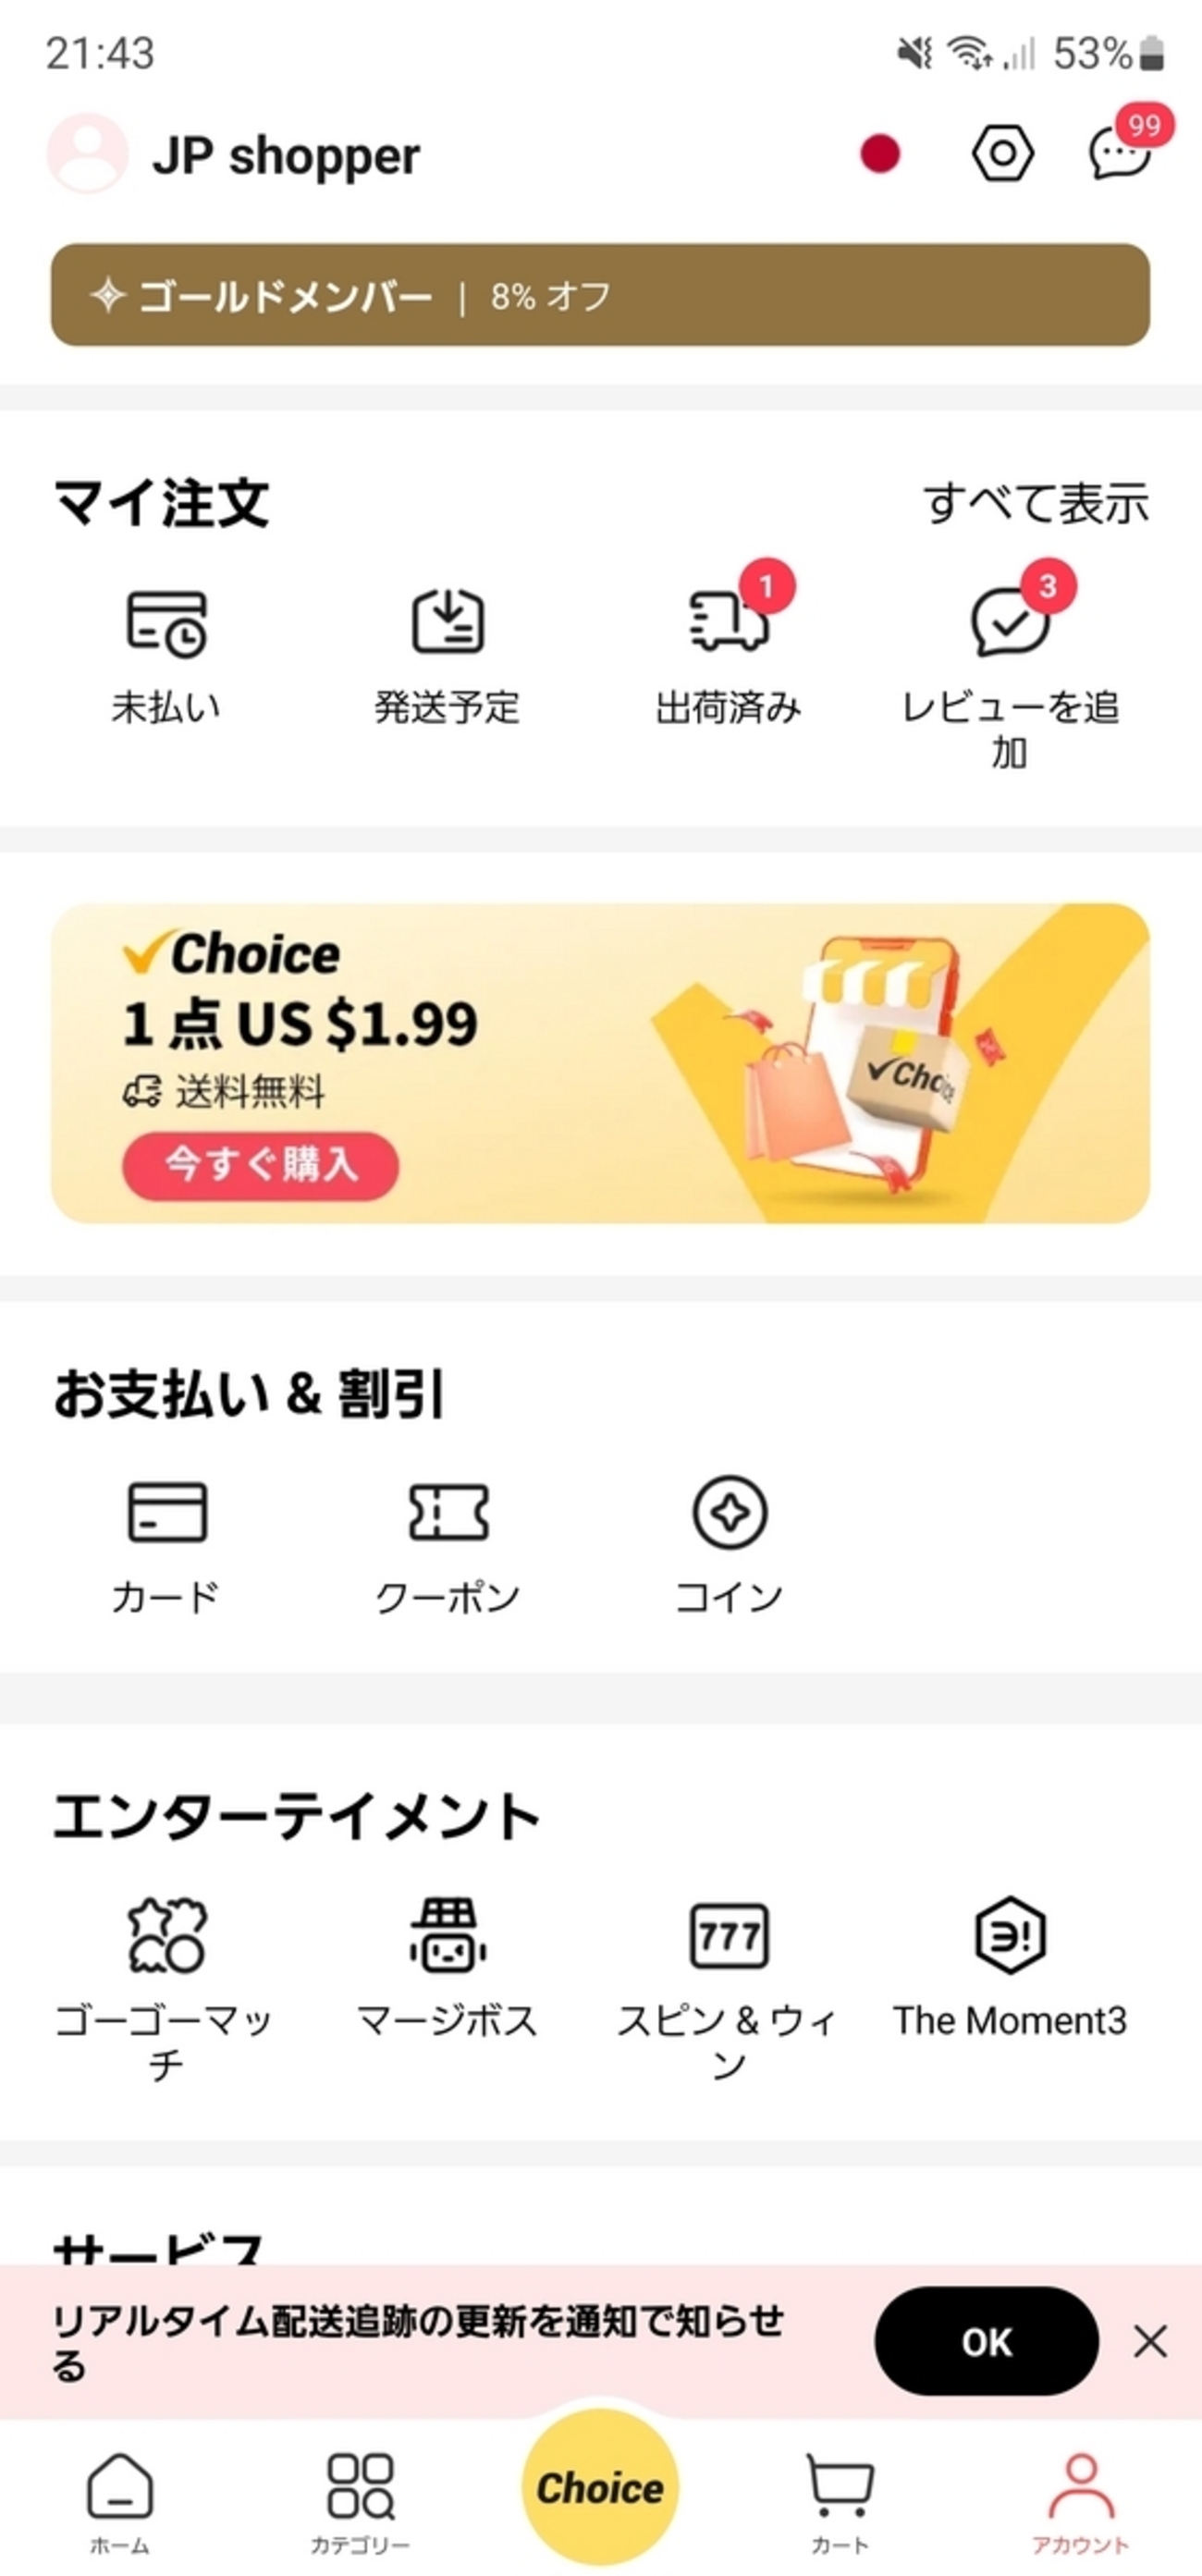Dismiss the delivery tracking notification banner
Image resolution: width=1202 pixels, height=2576 pixels.
(1150, 2341)
